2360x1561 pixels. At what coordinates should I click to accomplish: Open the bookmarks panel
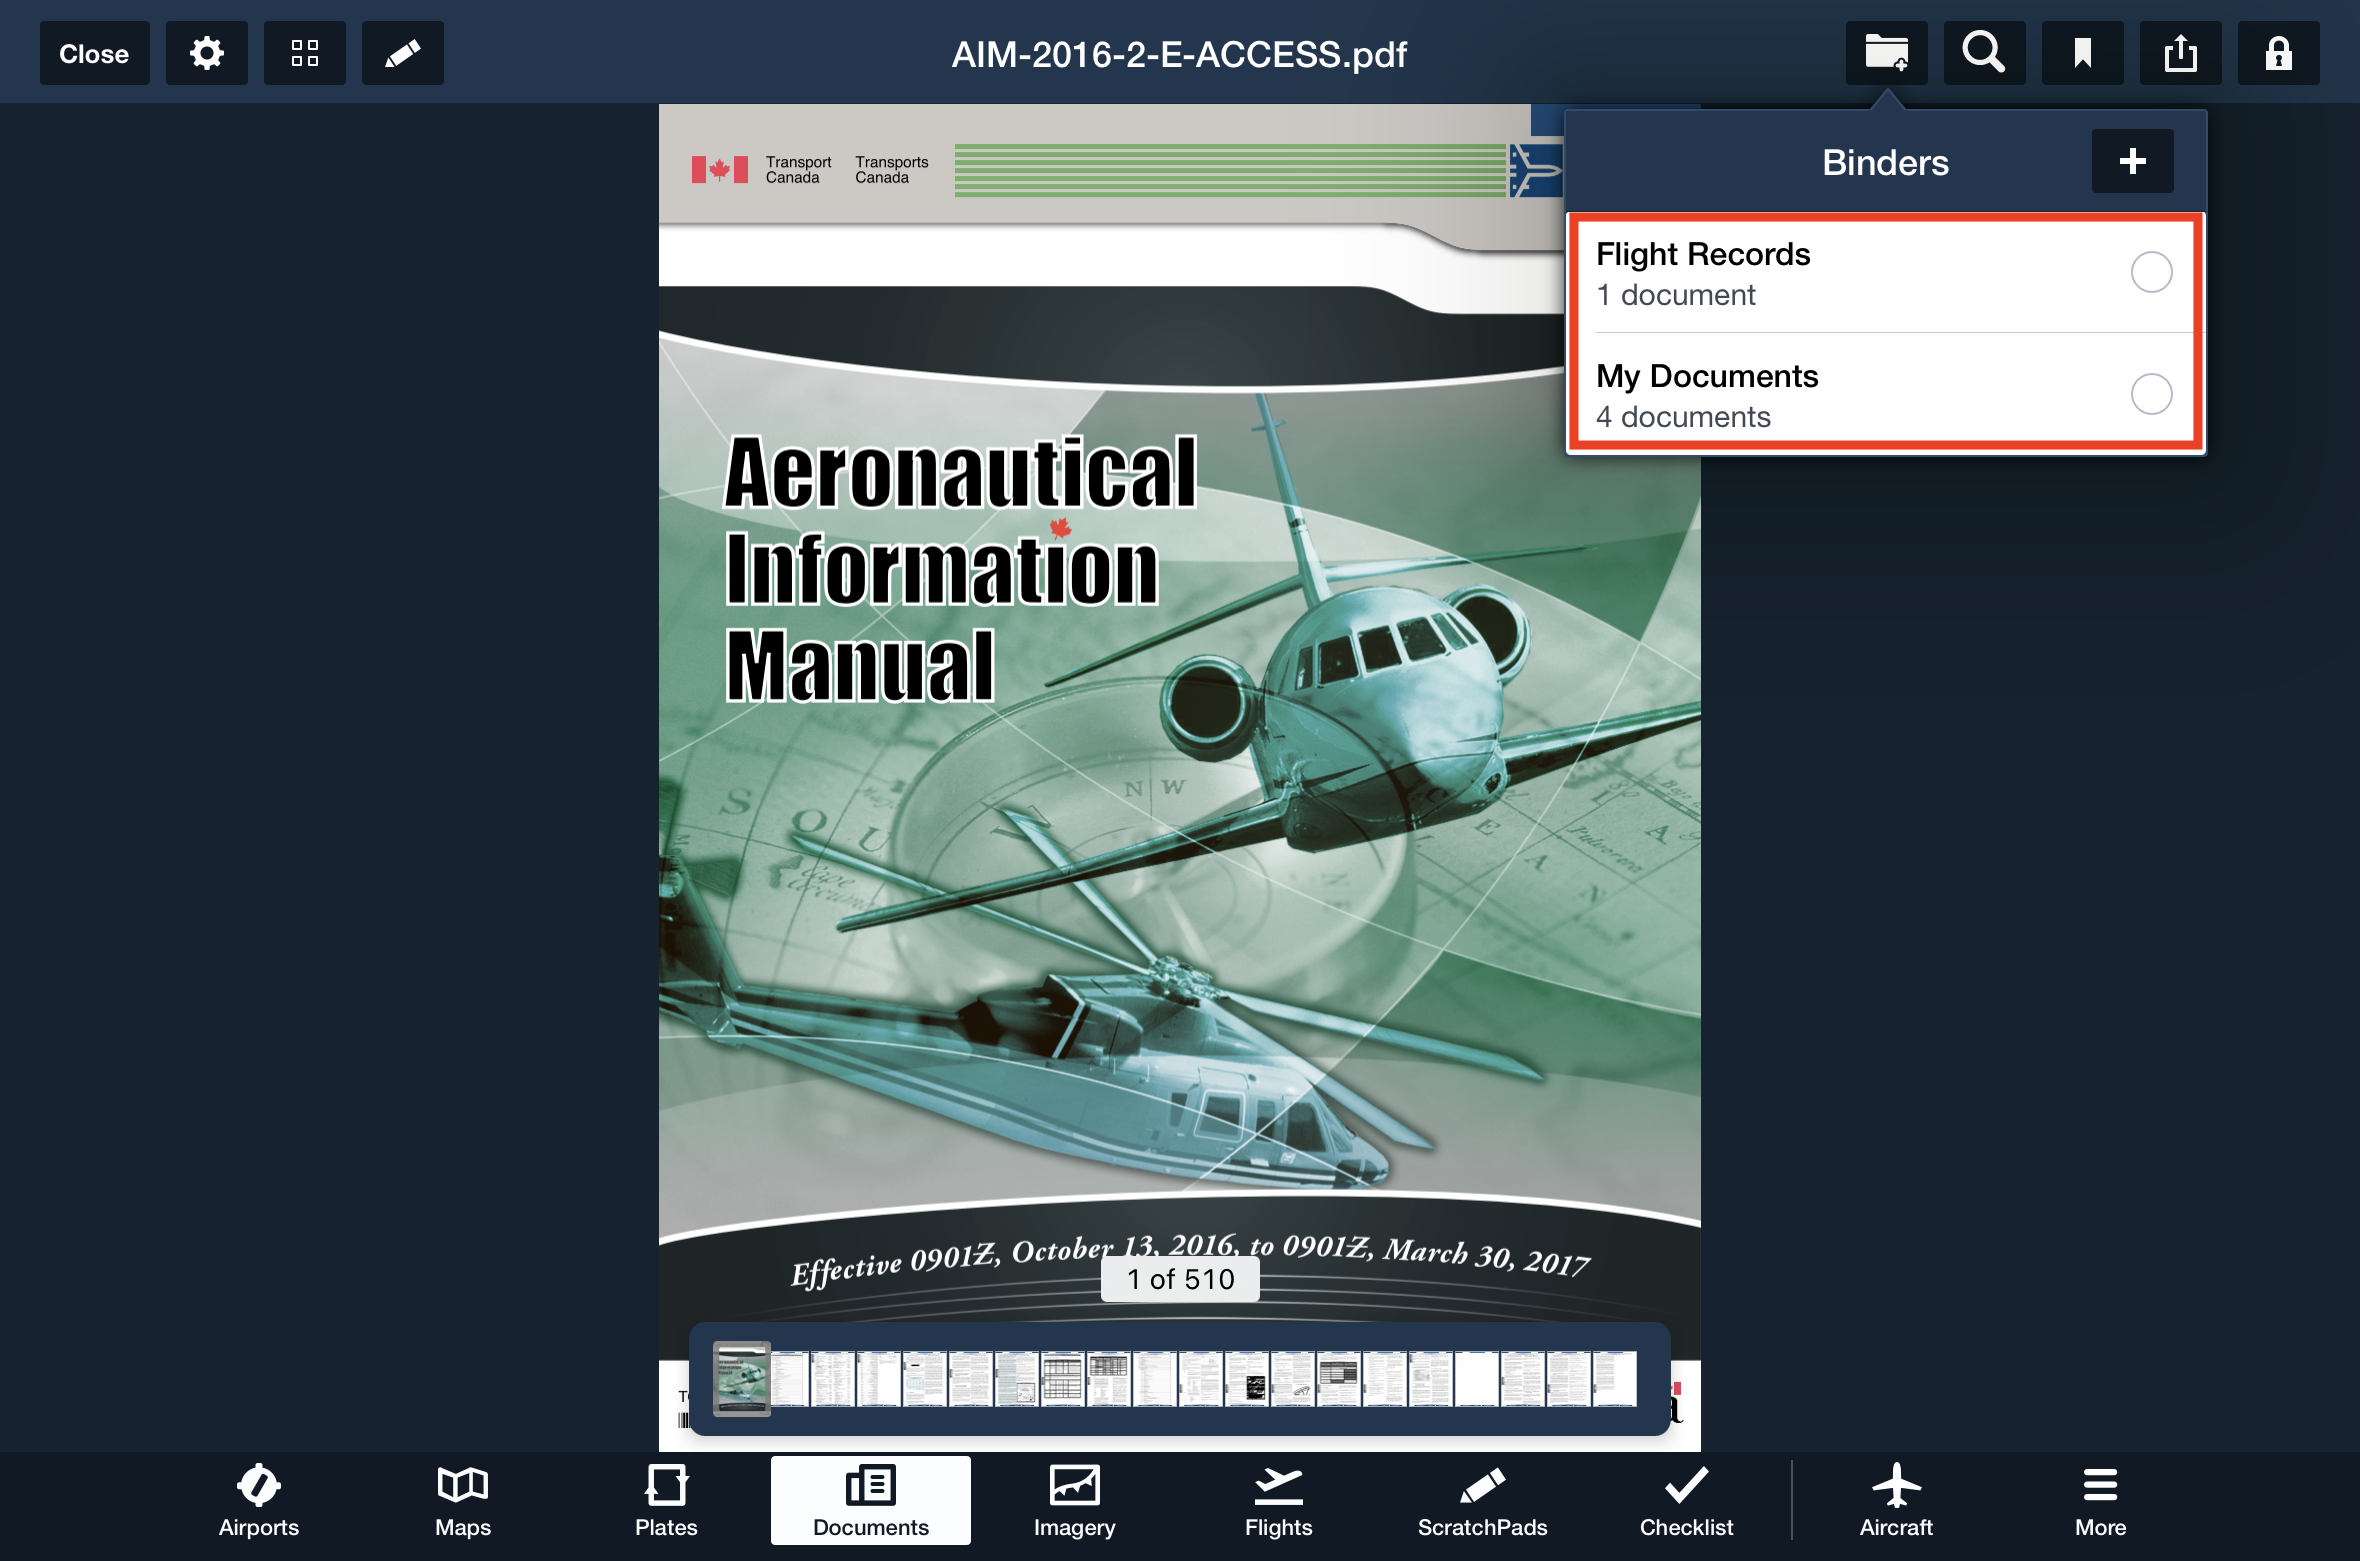(x=2081, y=52)
